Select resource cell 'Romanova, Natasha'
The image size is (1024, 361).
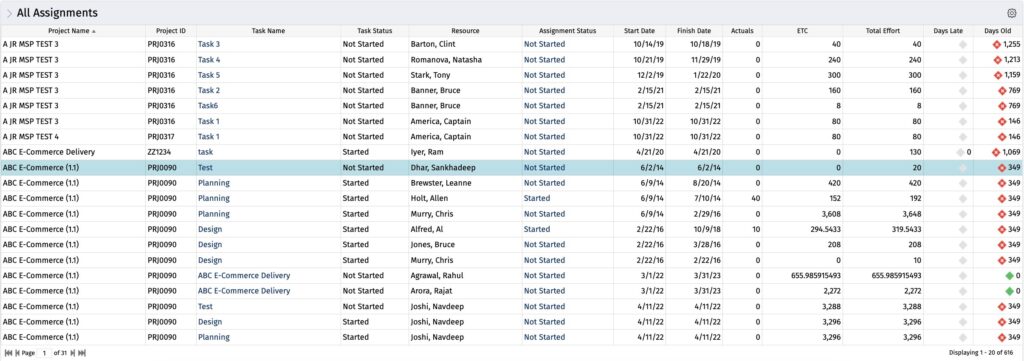[466, 59]
